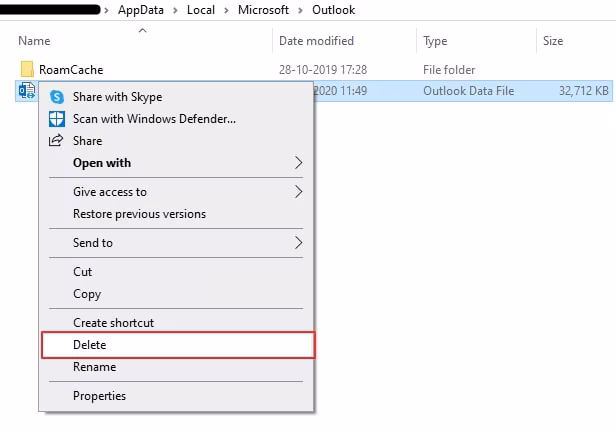Open the AppData breadcrumb segment
The height and width of the screenshot is (432, 616).
(142, 10)
